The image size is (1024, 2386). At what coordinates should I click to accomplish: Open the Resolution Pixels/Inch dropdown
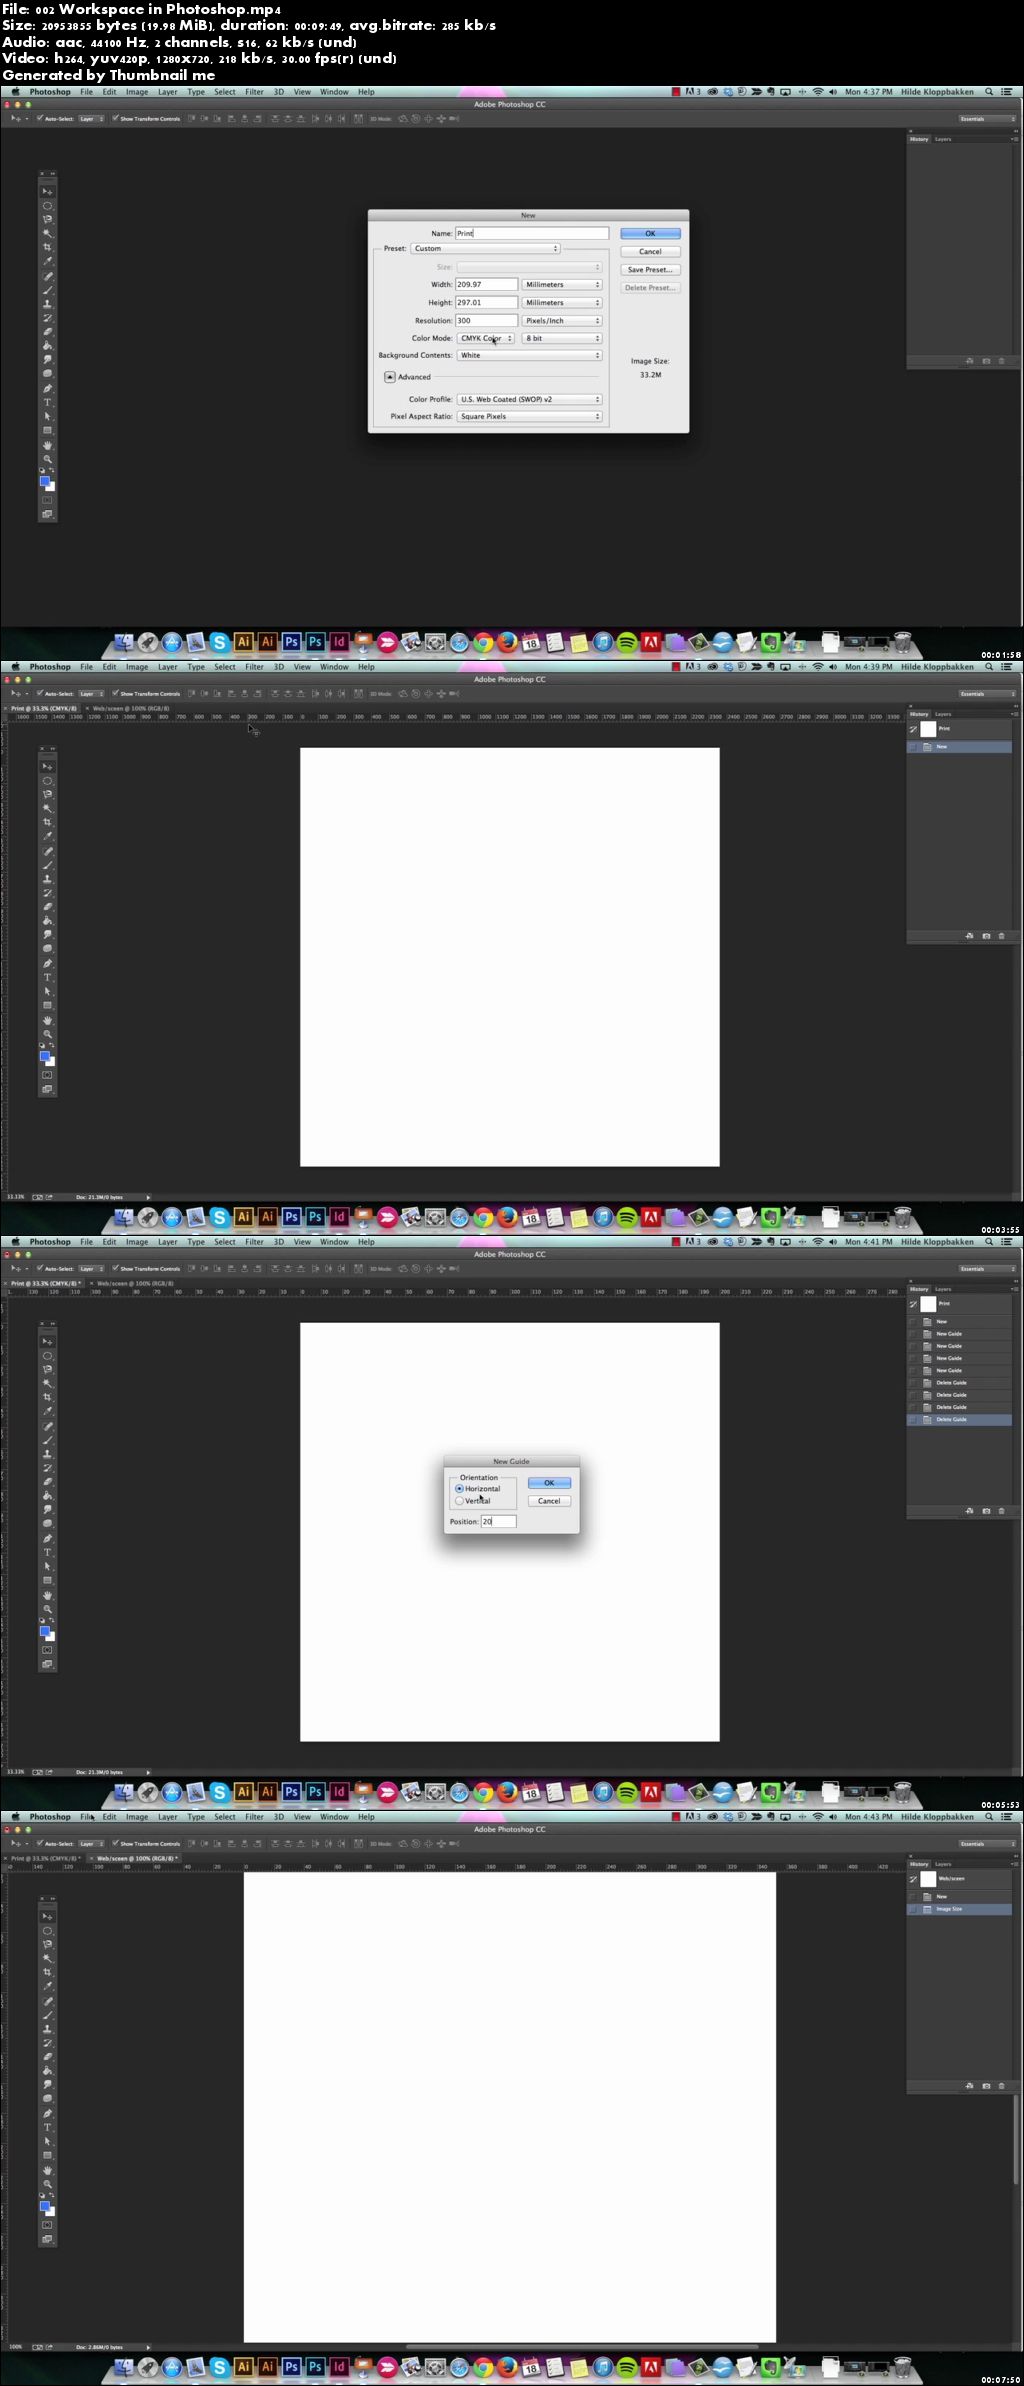pyautogui.click(x=562, y=321)
